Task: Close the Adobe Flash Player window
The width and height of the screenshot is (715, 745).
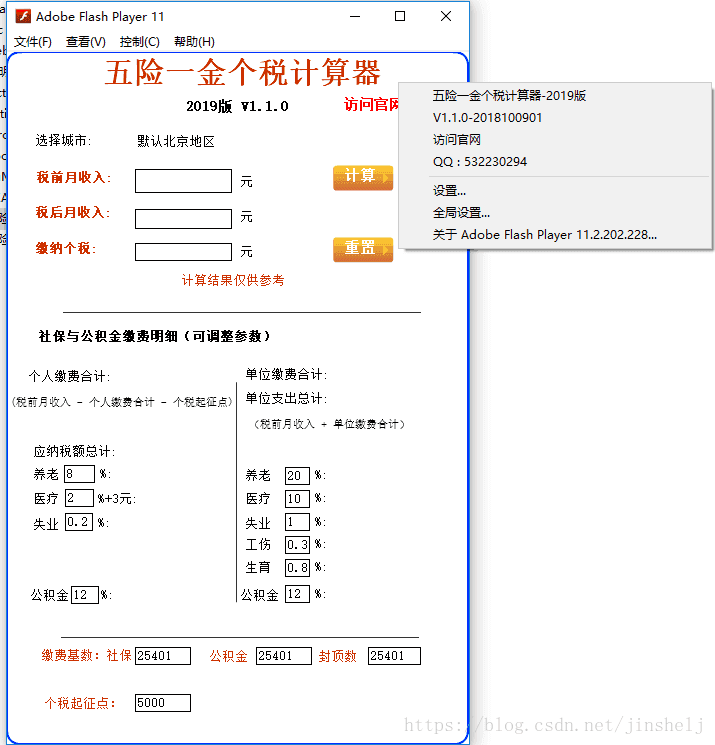Action: (x=446, y=16)
